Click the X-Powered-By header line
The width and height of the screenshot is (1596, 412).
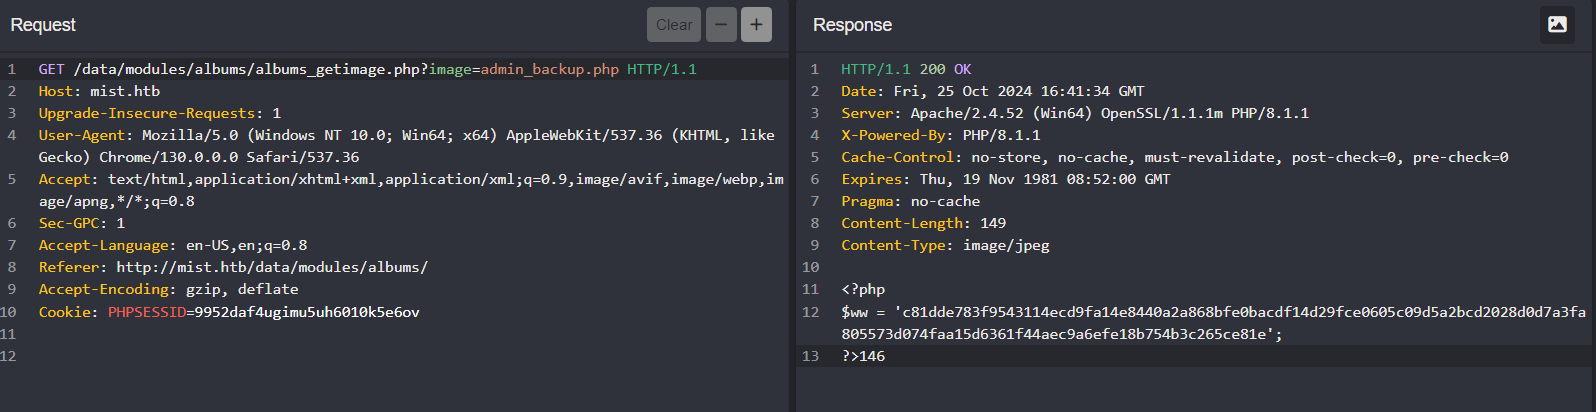(x=941, y=135)
